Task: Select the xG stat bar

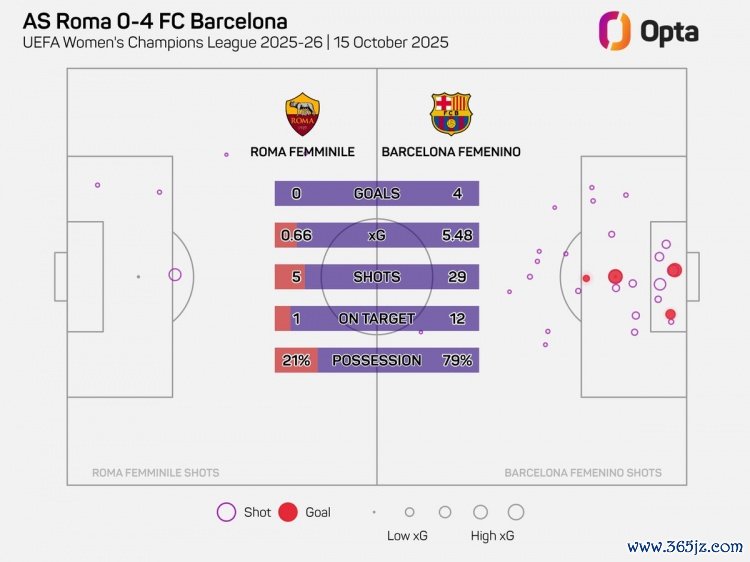Action: pyautogui.click(x=377, y=235)
